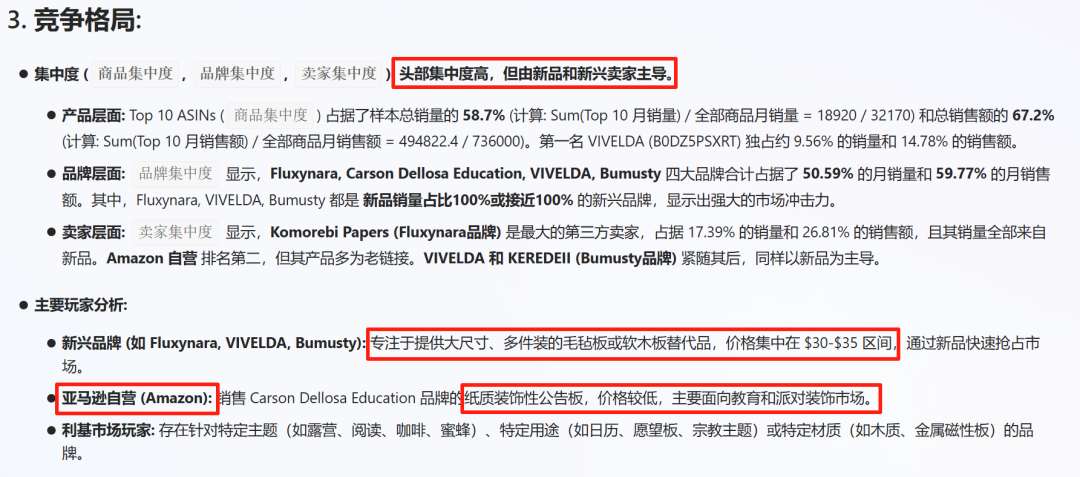Click the price range '$30-$35'
This screenshot has width=1080, height=477.
coord(829,342)
